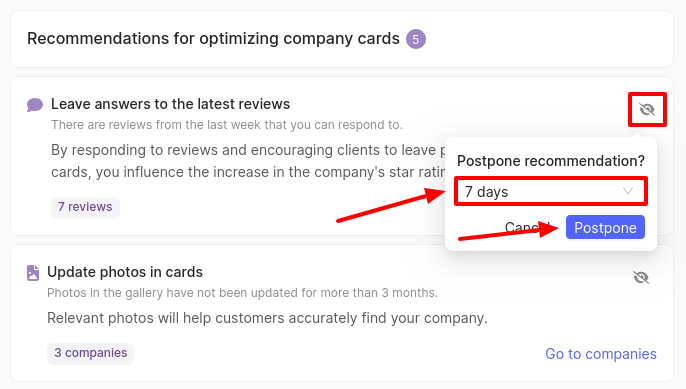Open the Update photos in cards heading
686x389 pixels.
pyautogui.click(x=125, y=272)
